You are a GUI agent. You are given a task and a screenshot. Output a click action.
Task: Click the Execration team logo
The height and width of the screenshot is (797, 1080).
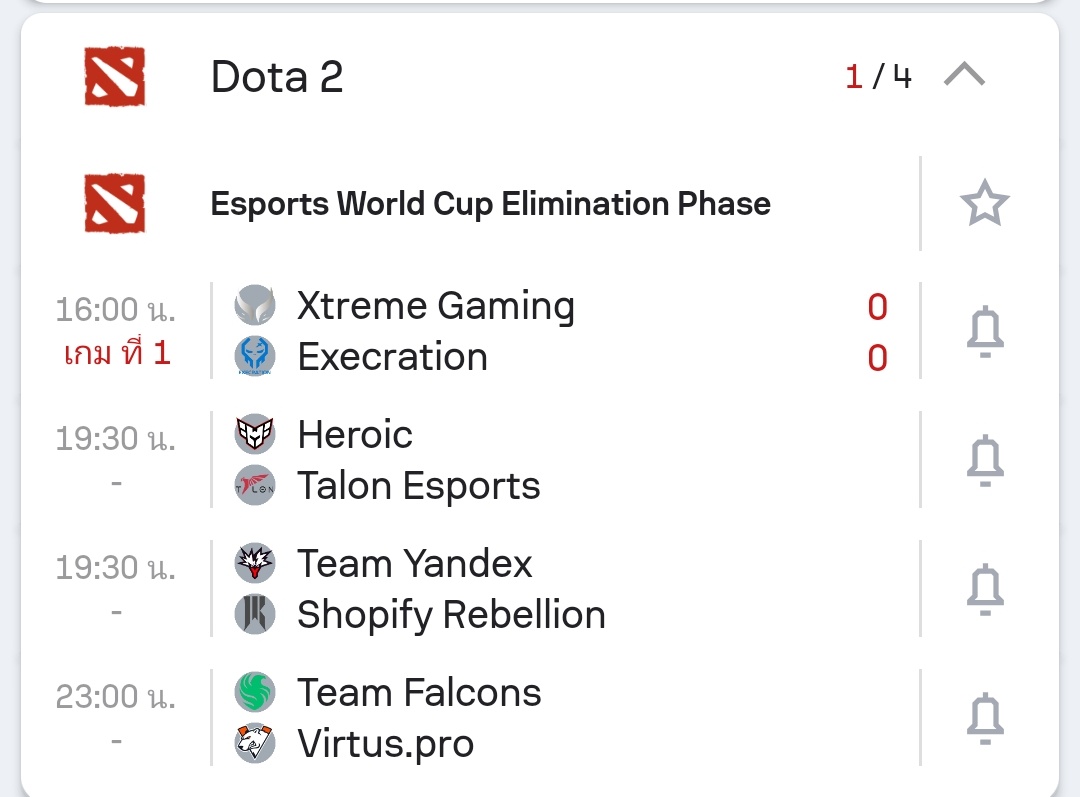pyautogui.click(x=255, y=356)
